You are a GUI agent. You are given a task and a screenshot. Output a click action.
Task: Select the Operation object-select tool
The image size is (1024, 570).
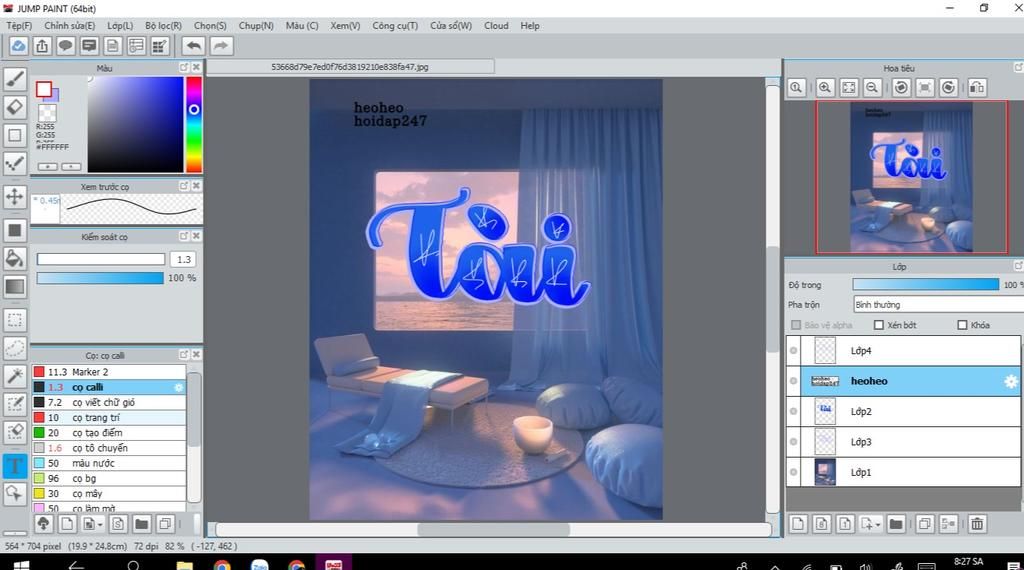(15, 493)
